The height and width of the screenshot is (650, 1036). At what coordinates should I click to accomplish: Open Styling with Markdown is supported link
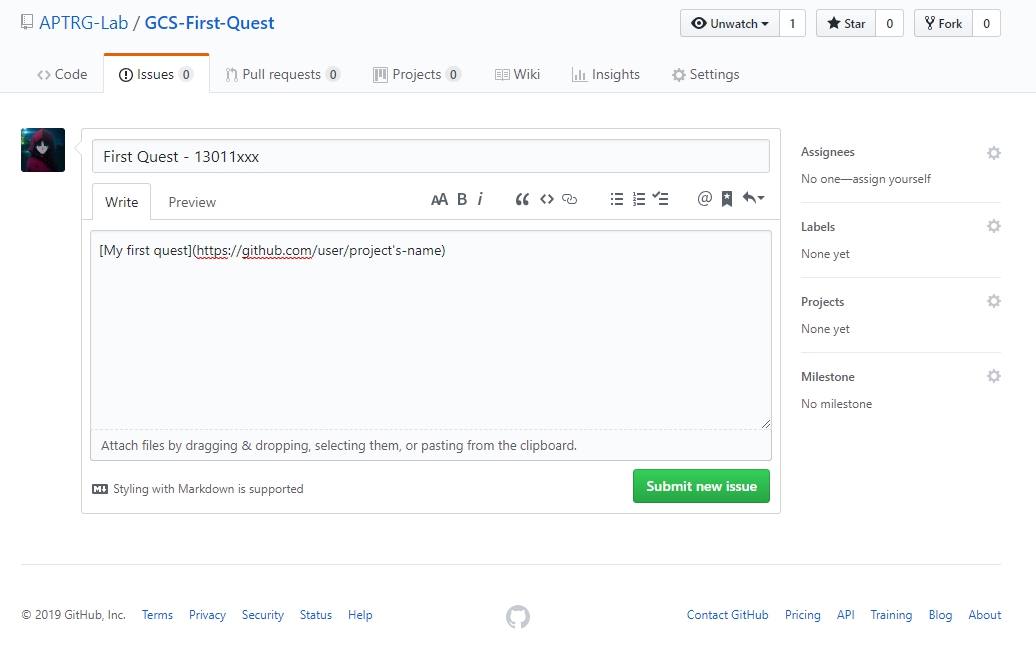click(208, 489)
